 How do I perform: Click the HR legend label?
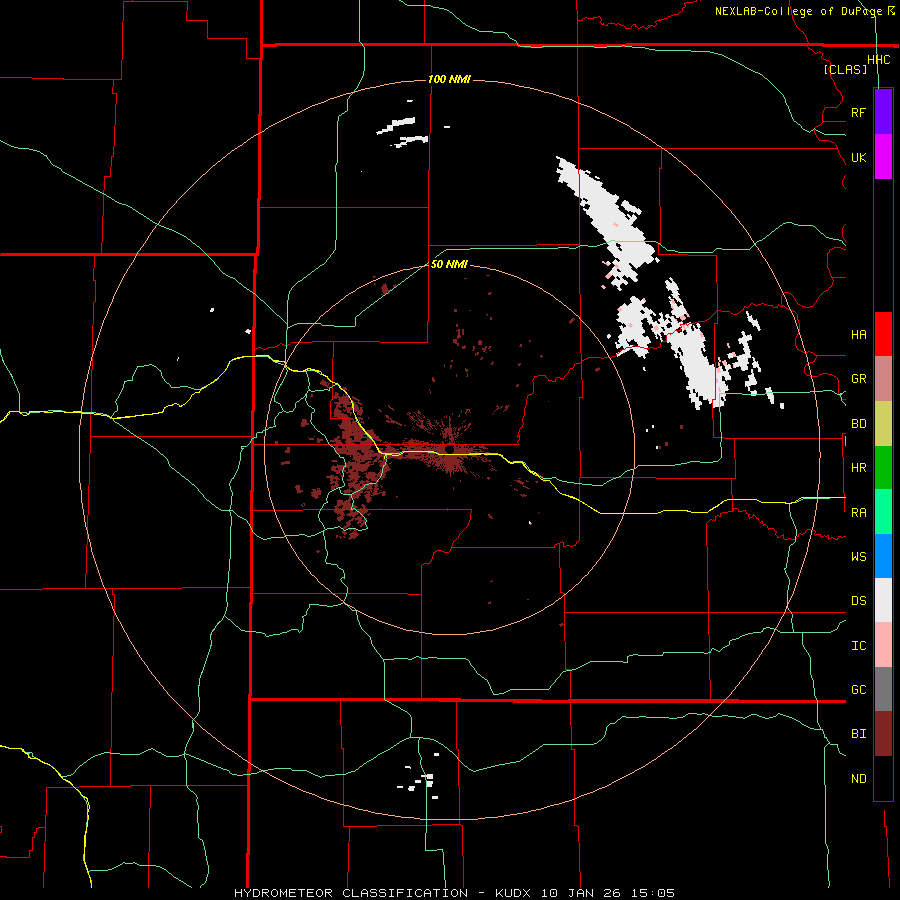click(x=859, y=468)
